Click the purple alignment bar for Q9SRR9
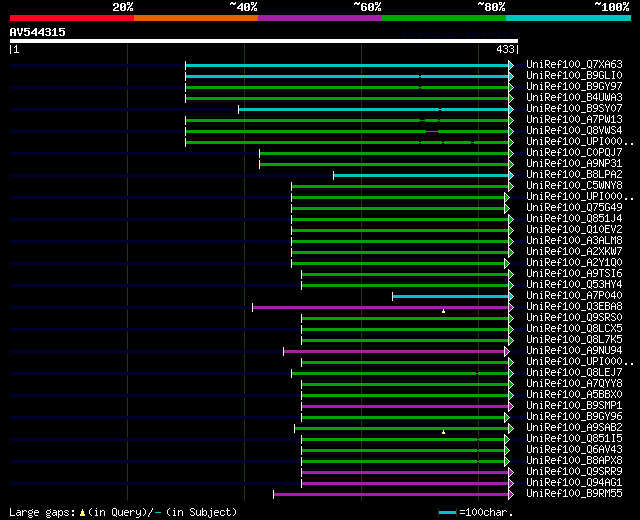 pyautogui.click(x=405, y=473)
